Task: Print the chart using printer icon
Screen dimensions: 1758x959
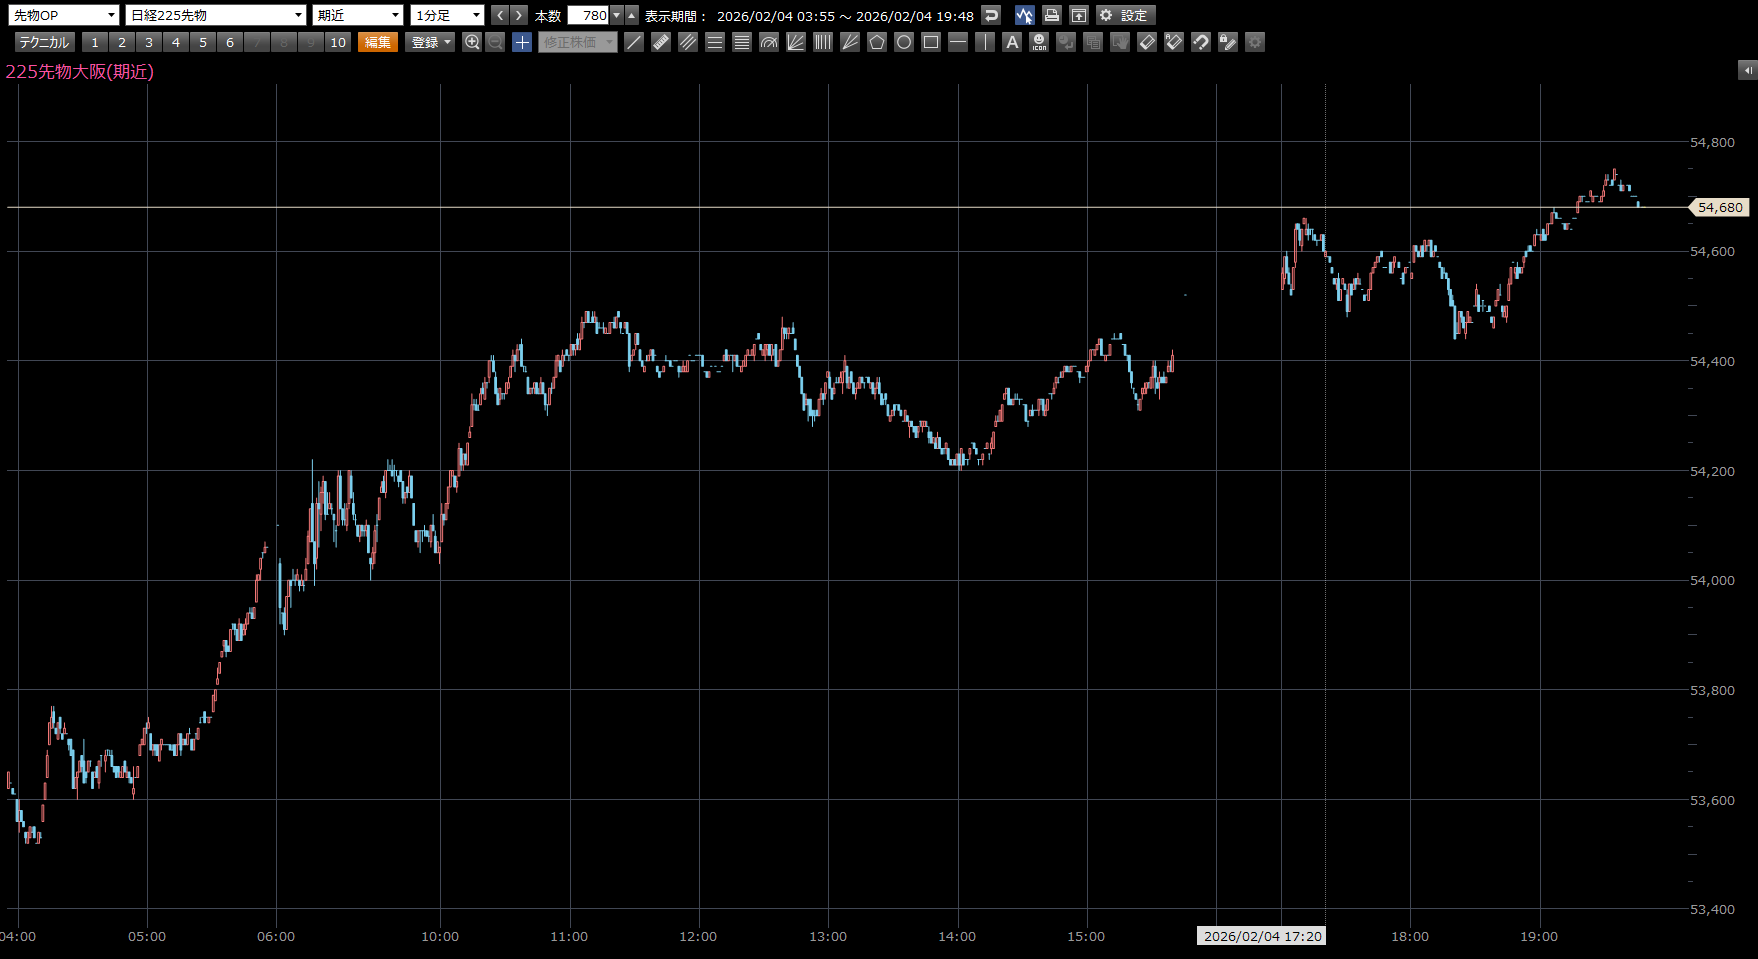Action: pyautogui.click(x=1051, y=15)
